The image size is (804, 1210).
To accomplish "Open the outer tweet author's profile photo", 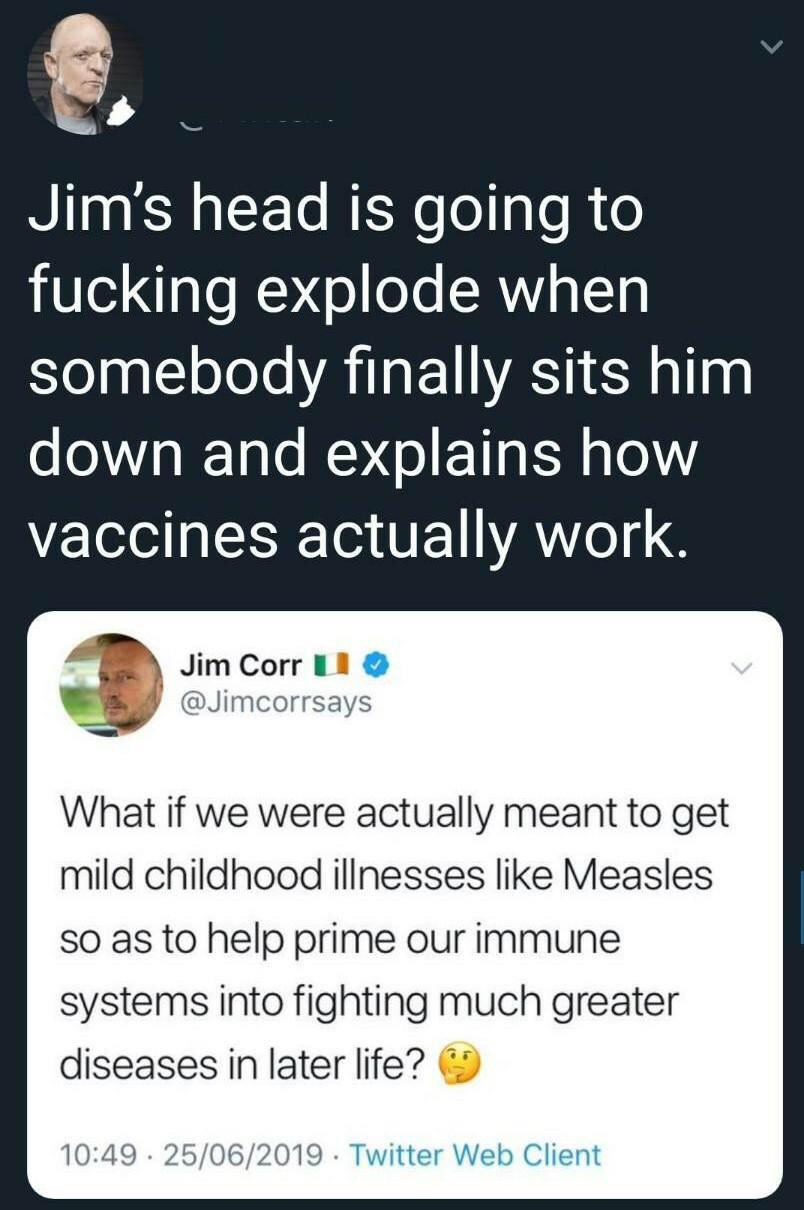I will (84, 74).
